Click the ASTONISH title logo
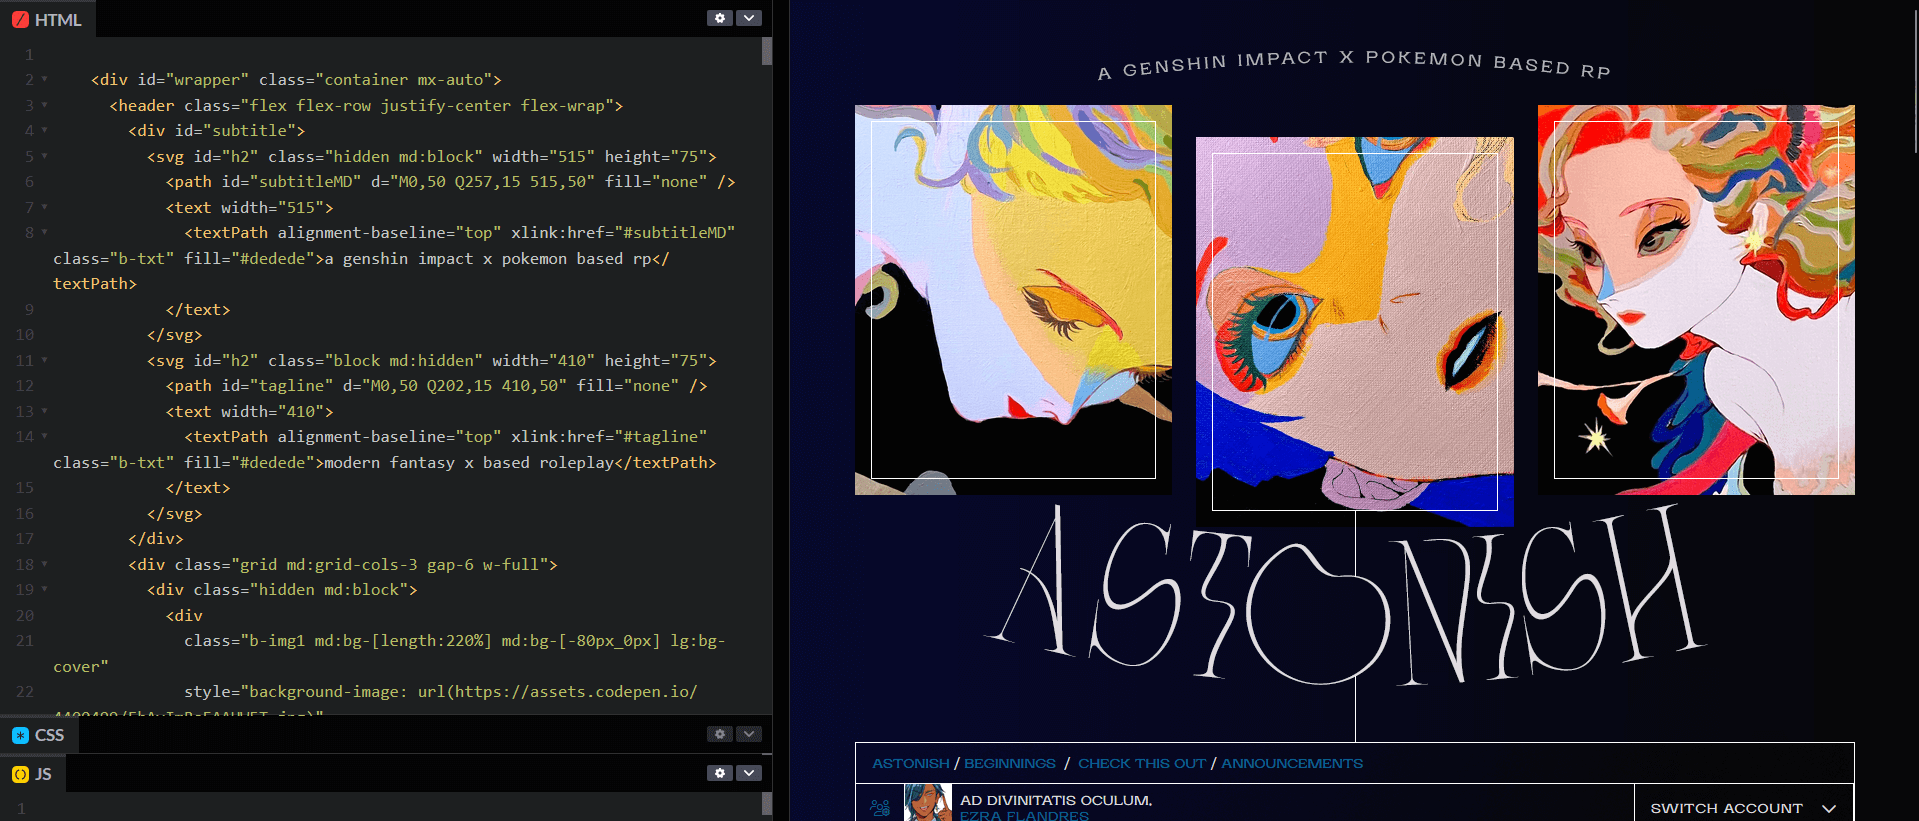Image resolution: width=1919 pixels, height=821 pixels. [1345, 597]
